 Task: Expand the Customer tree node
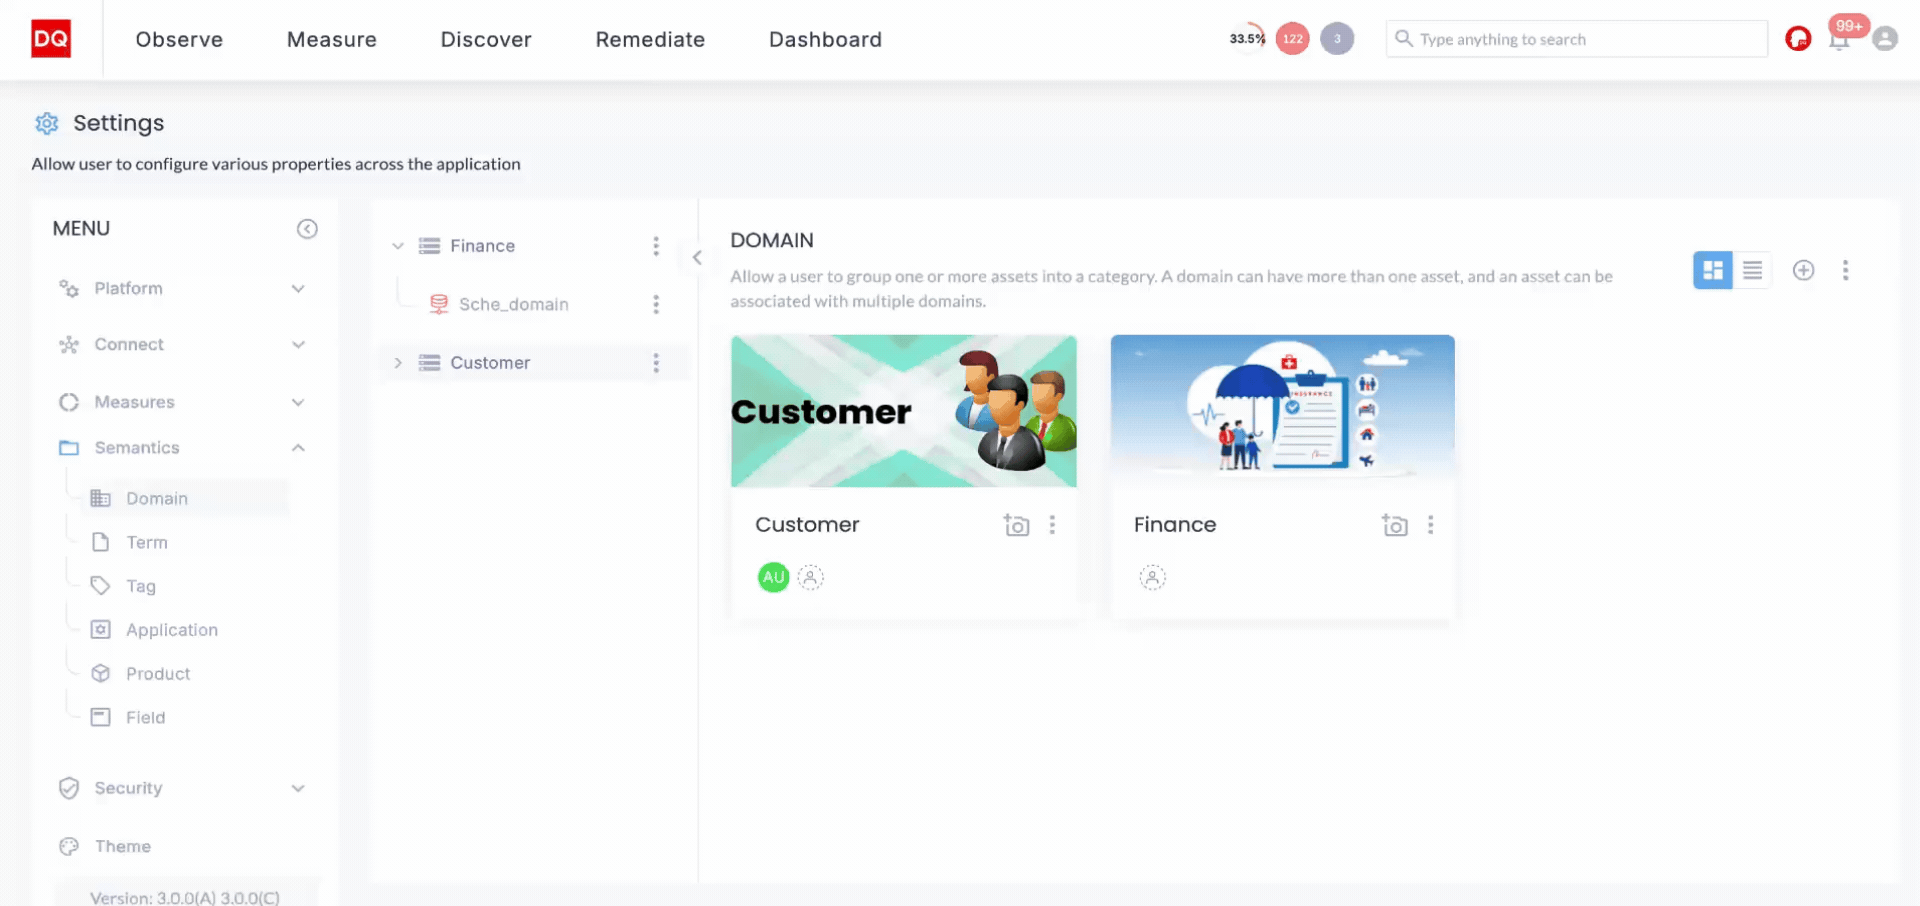click(x=398, y=363)
